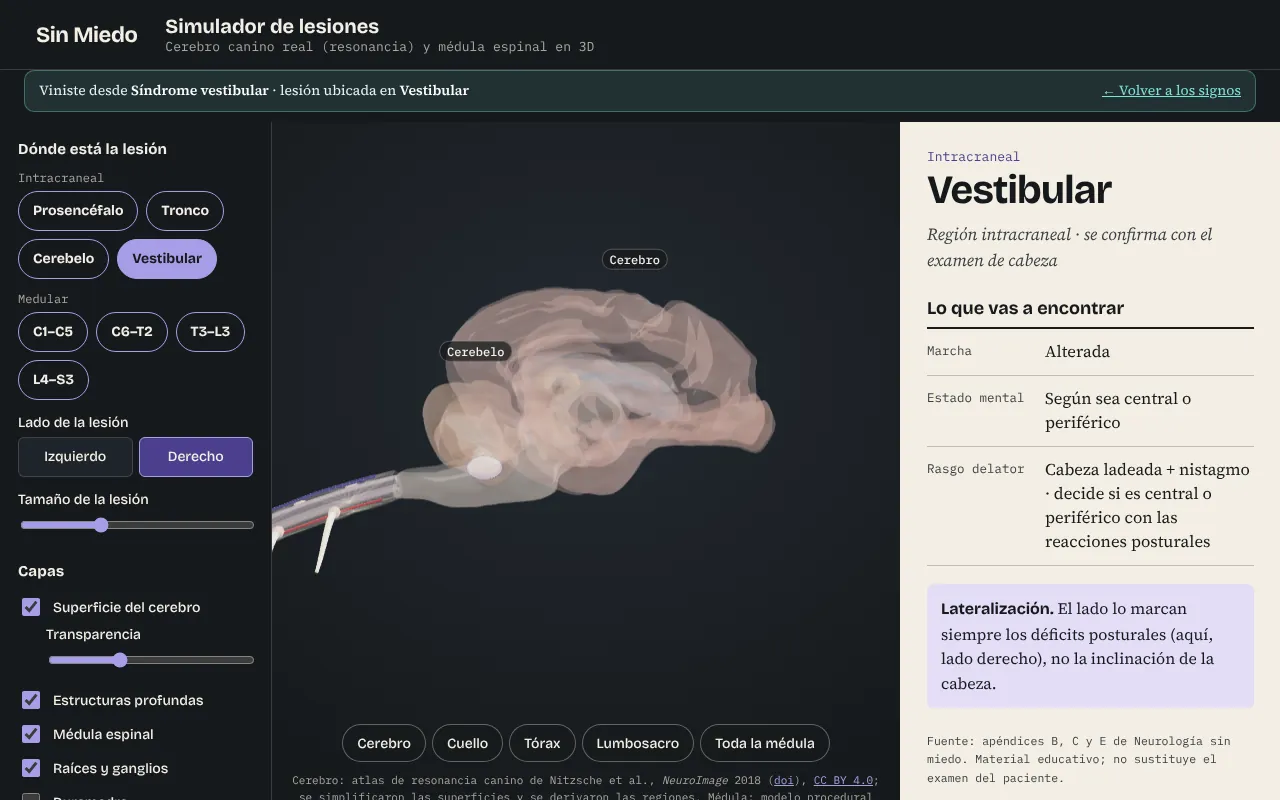Click the white lesion marker on the brain

coord(485,467)
